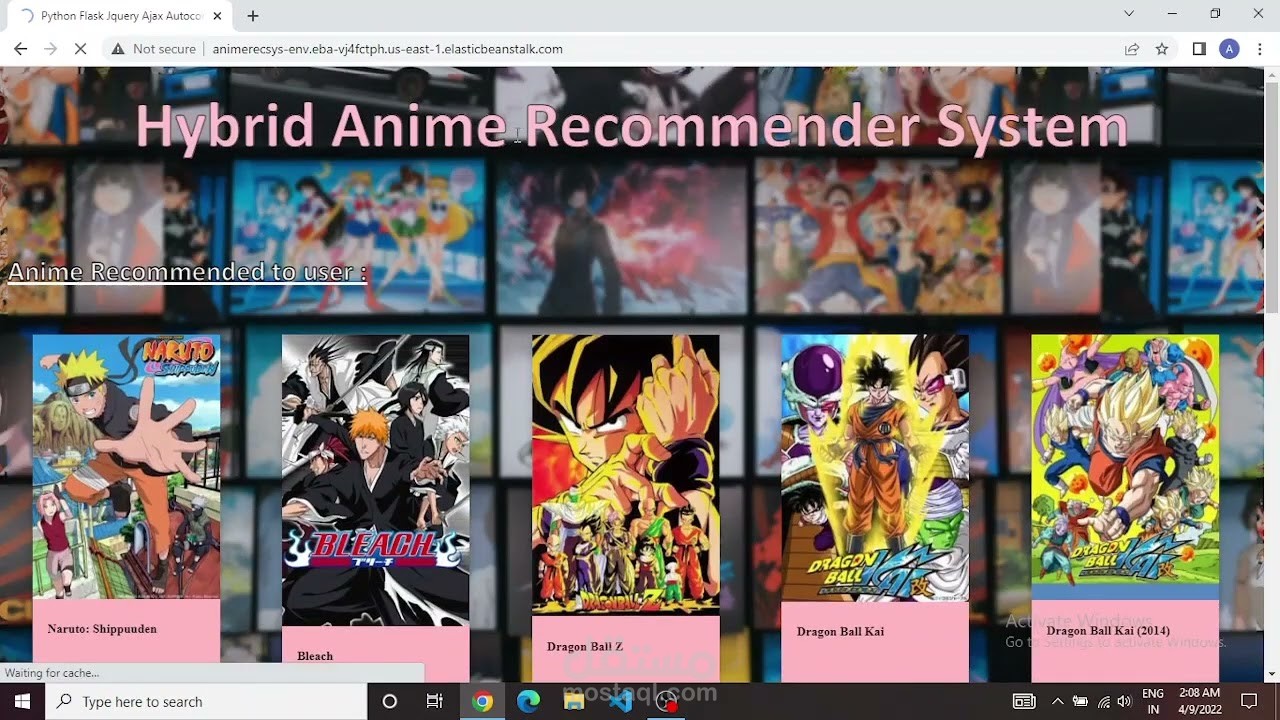Share this page via the share icon
The height and width of the screenshot is (720, 1280).
(1132, 49)
